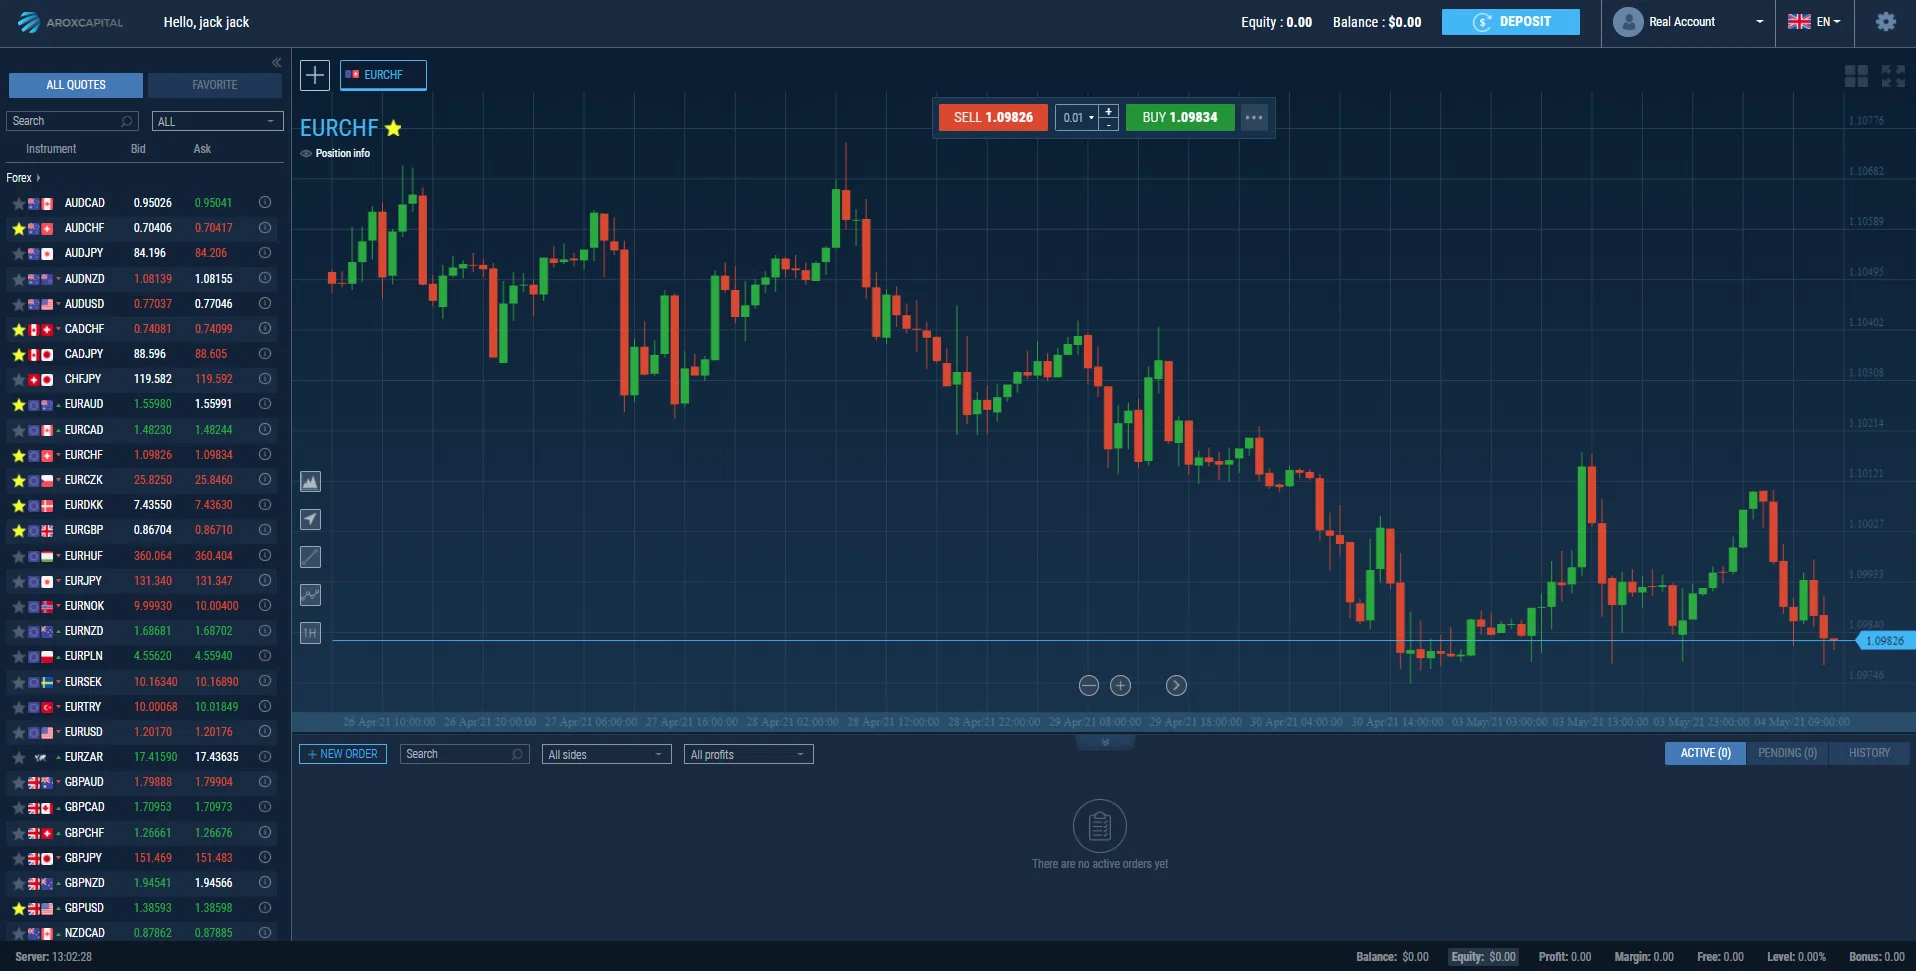Add a new chart tab with plus
The image size is (1916, 971).
point(315,75)
